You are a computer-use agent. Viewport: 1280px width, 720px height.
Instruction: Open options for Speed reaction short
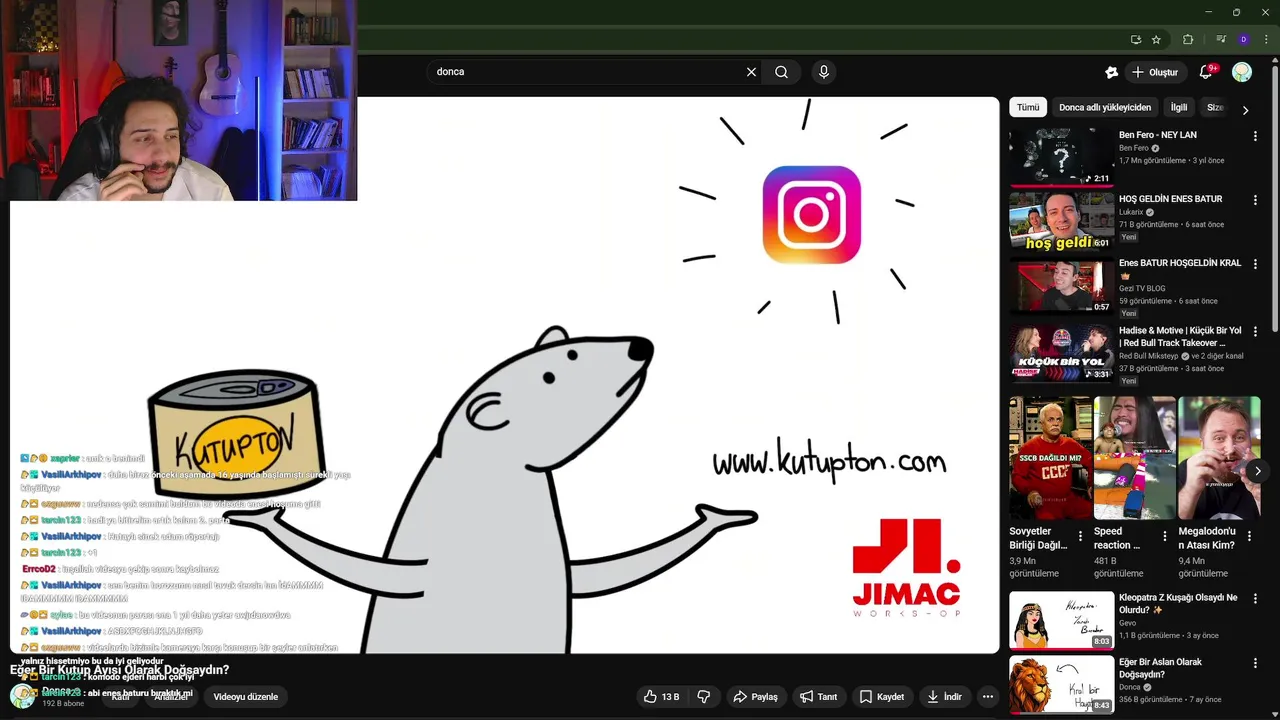pyautogui.click(x=1165, y=537)
